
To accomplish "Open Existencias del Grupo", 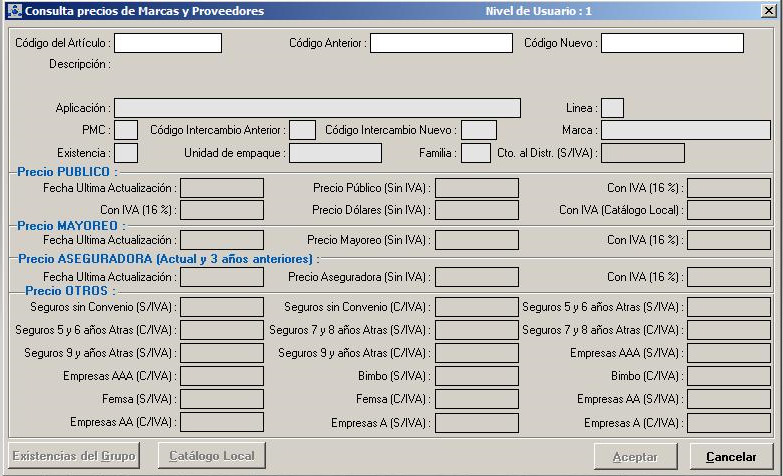I will point(74,456).
